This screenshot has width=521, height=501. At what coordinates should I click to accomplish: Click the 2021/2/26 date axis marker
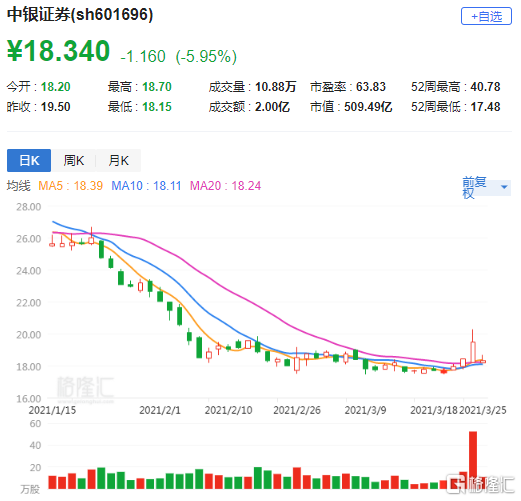click(297, 410)
